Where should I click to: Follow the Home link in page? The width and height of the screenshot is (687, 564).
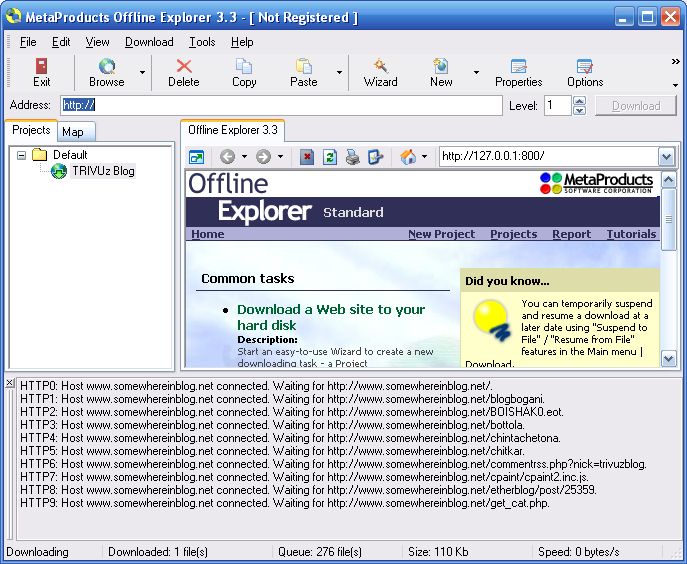coord(208,234)
